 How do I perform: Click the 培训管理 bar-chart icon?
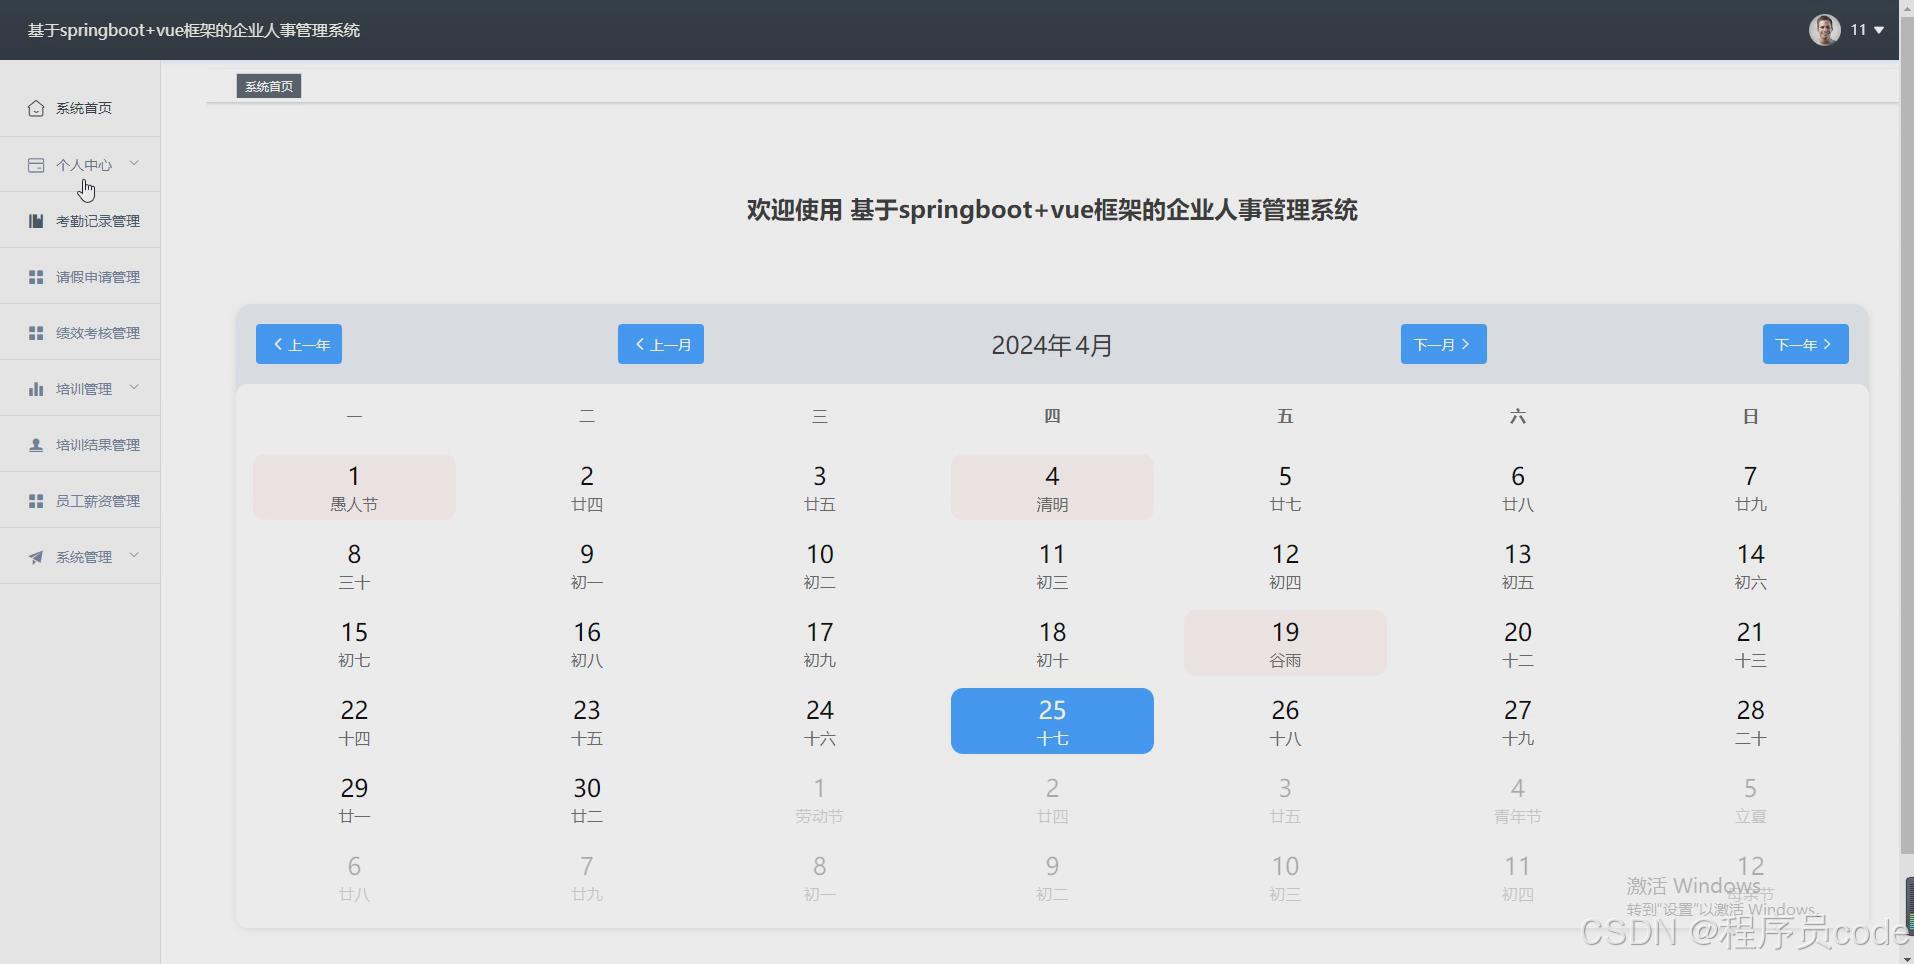(x=35, y=388)
